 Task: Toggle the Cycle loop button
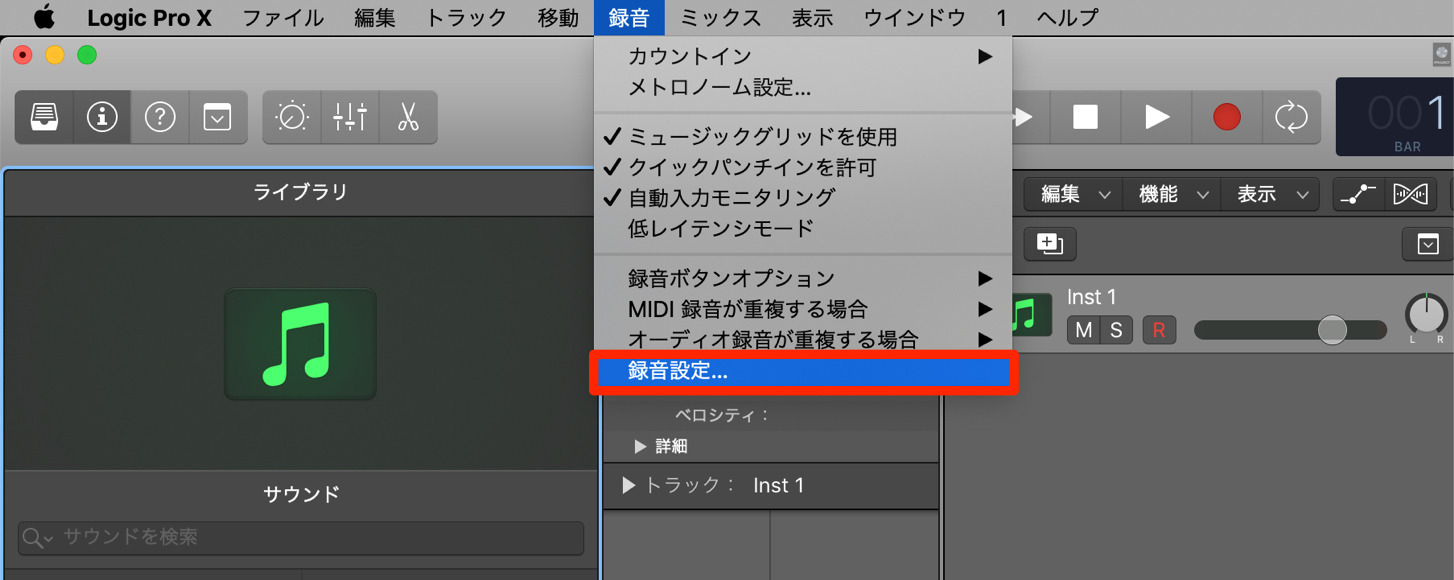pyautogui.click(x=1292, y=117)
